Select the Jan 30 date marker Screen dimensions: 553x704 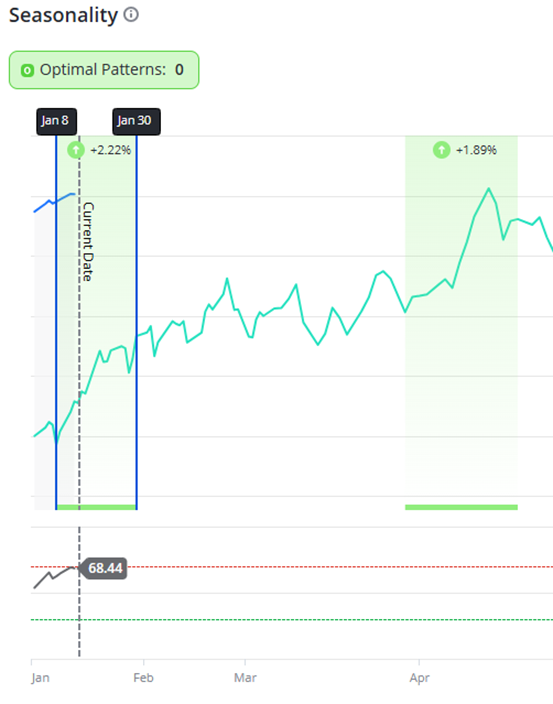(136, 121)
